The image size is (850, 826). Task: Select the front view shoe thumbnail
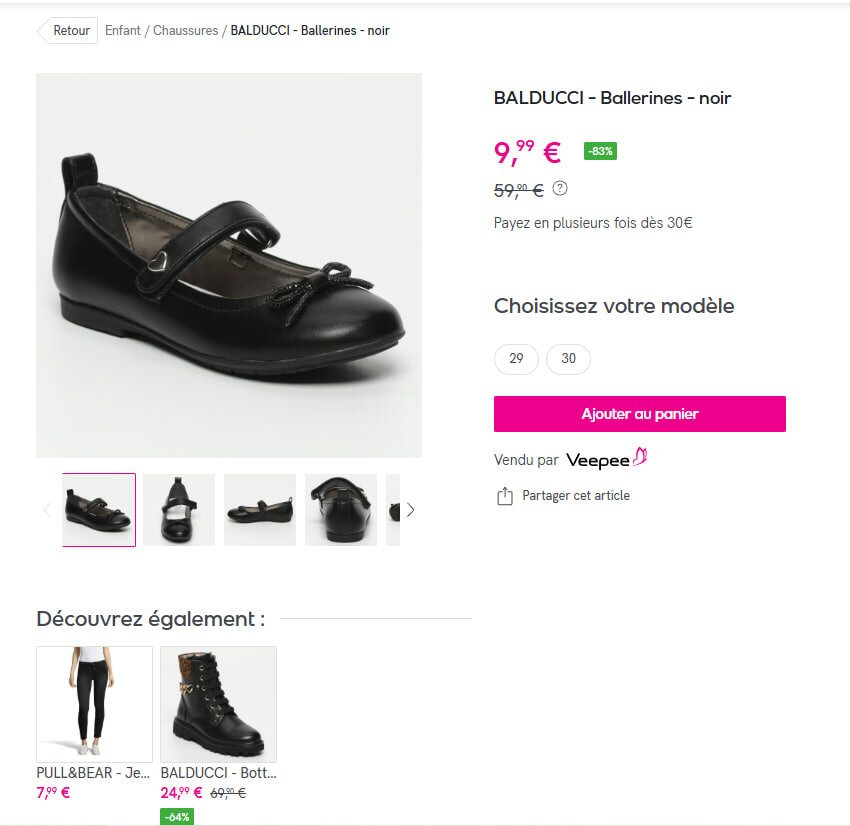click(x=179, y=510)
